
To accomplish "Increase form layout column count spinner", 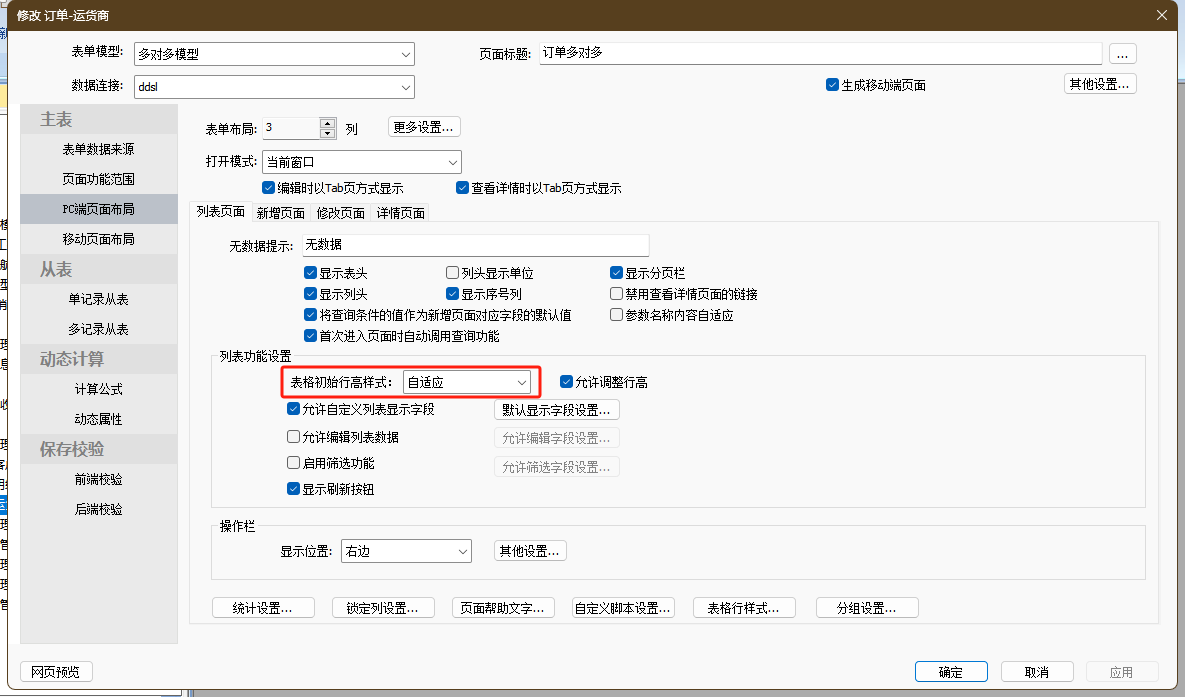I will [328, 123].
